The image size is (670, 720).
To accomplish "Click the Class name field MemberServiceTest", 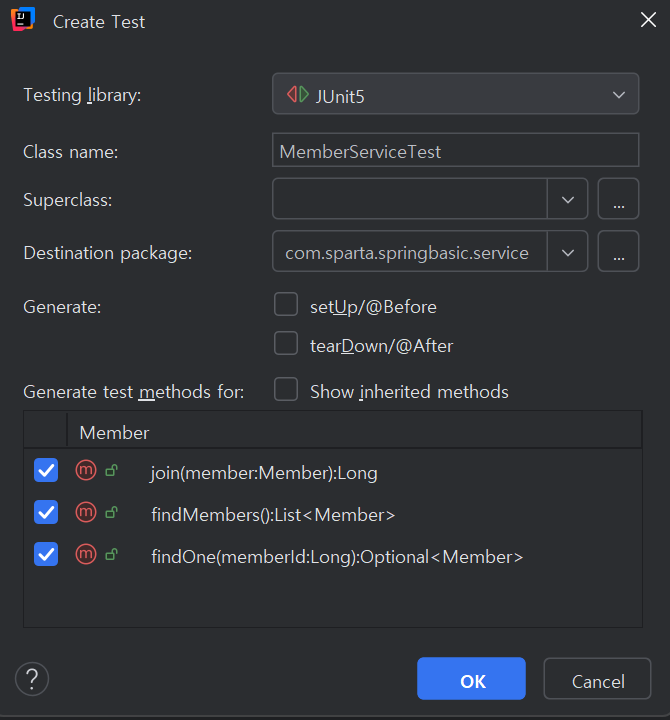I will (455, 150).
